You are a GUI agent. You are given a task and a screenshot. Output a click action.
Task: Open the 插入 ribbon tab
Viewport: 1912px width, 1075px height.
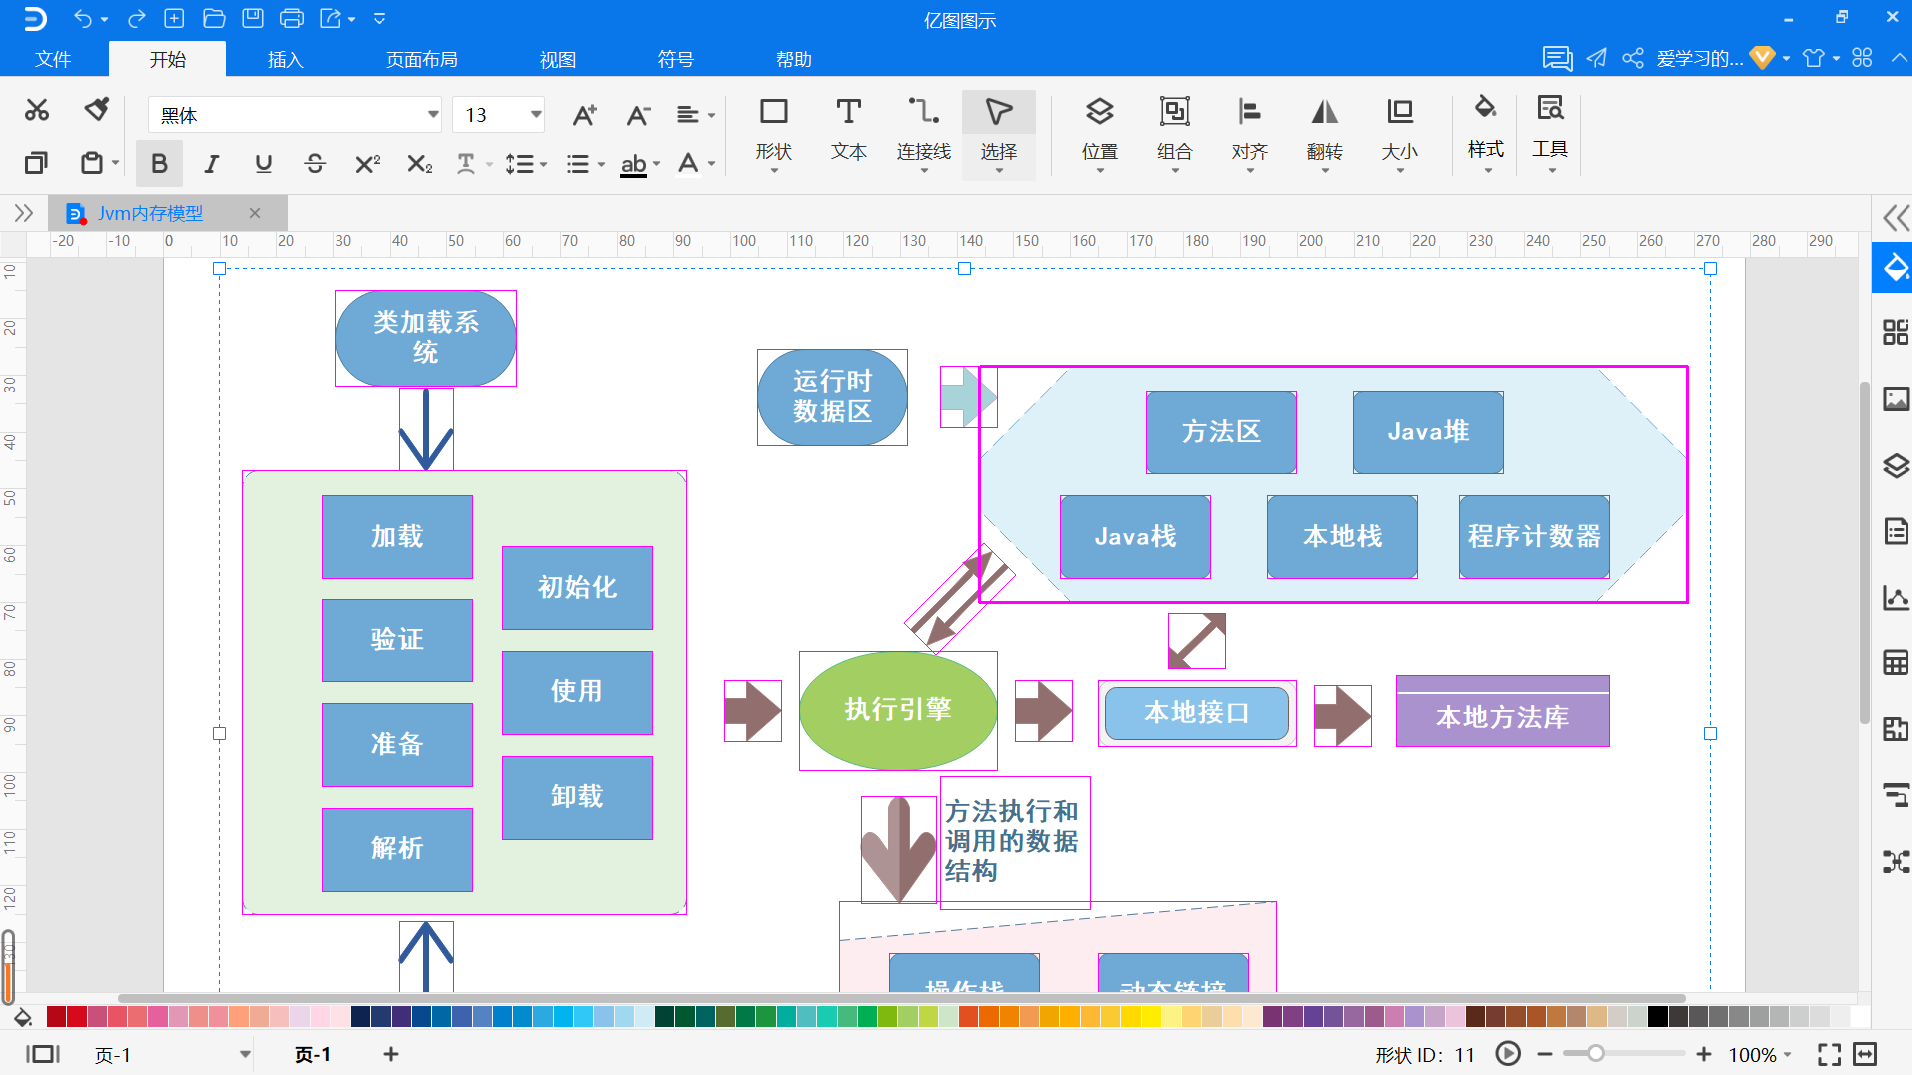point(285,59)
